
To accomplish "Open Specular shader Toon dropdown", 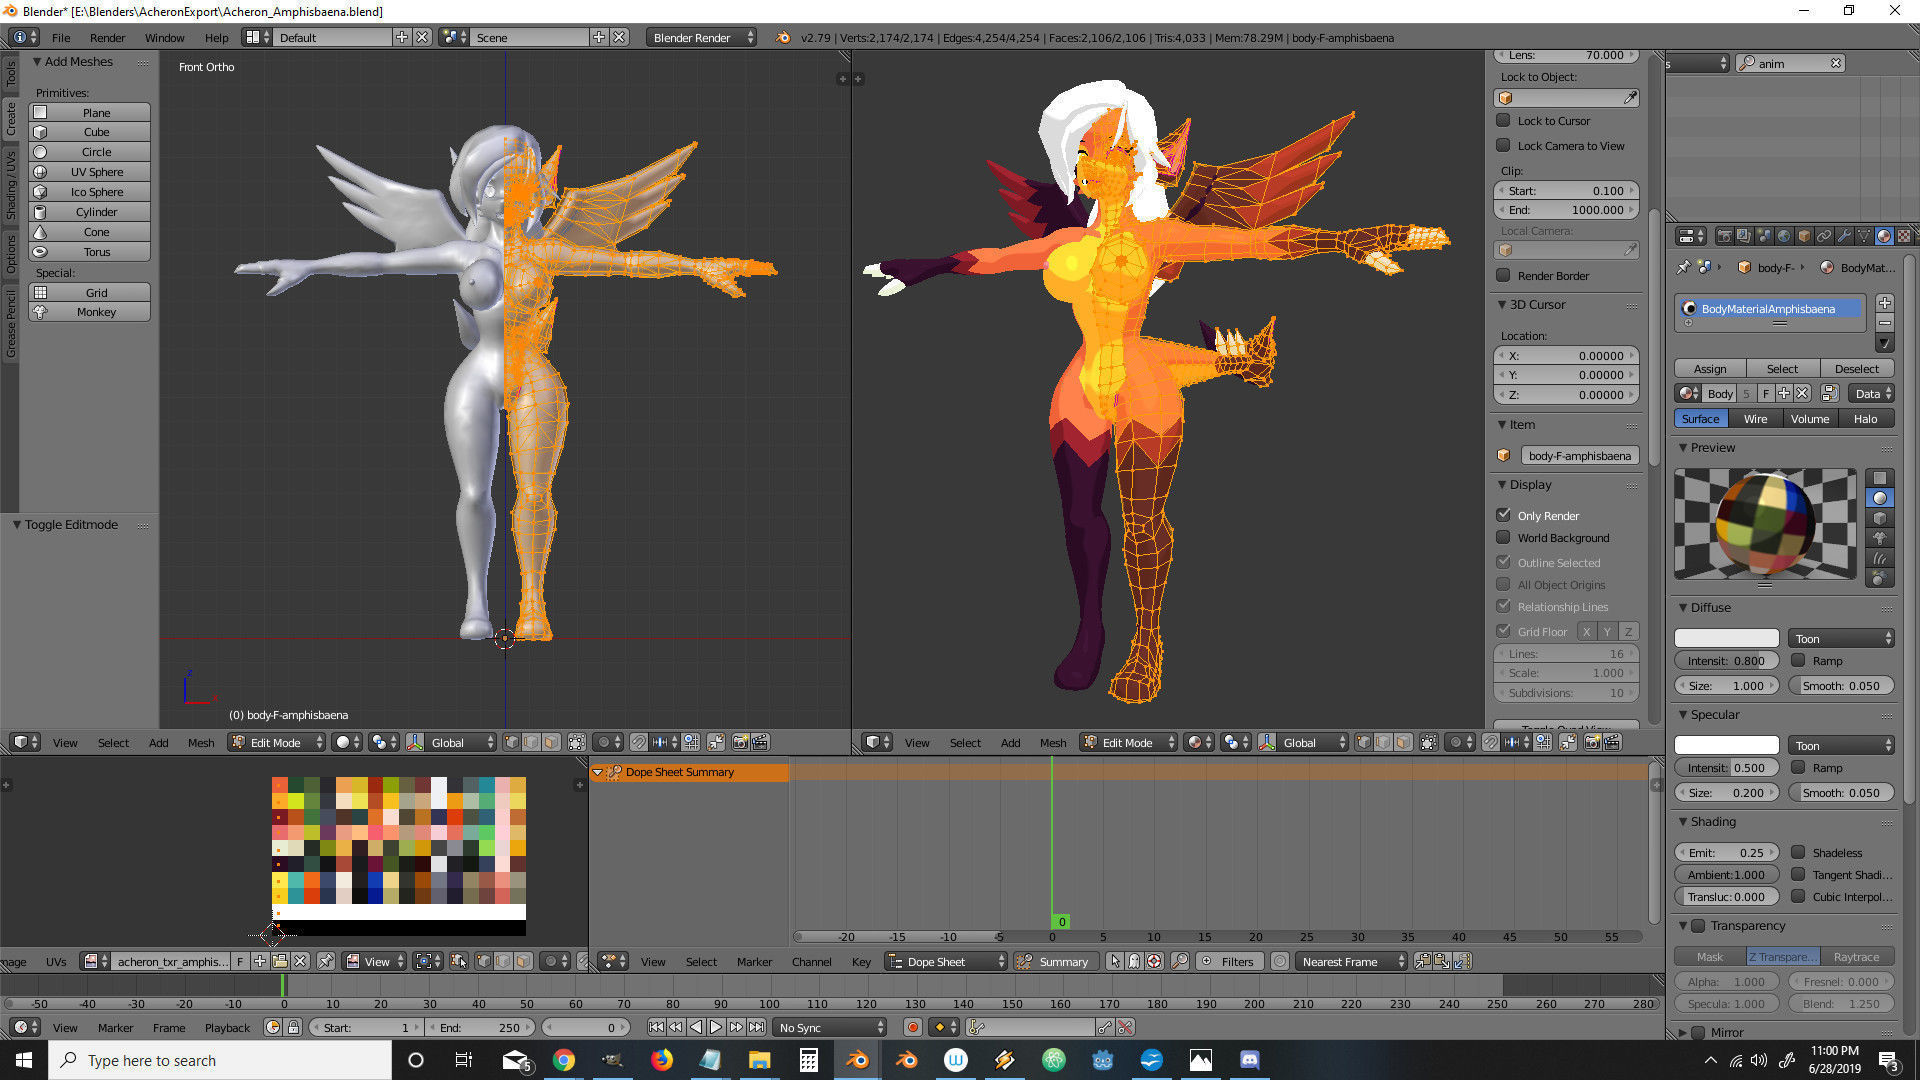I will pyautogui.click(x=1842, y=745).
